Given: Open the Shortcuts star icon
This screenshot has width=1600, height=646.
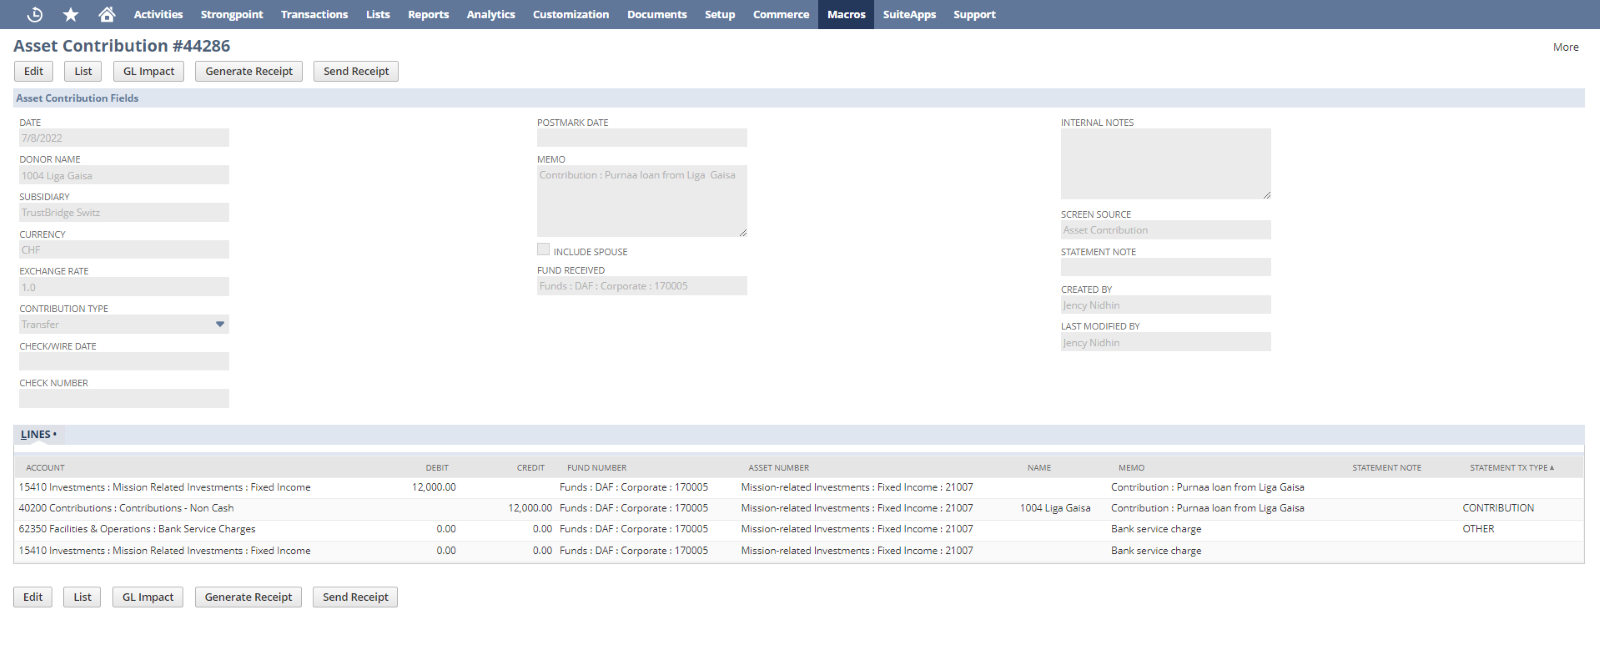Looking at the screenshot, I should (x=70, y=14).
